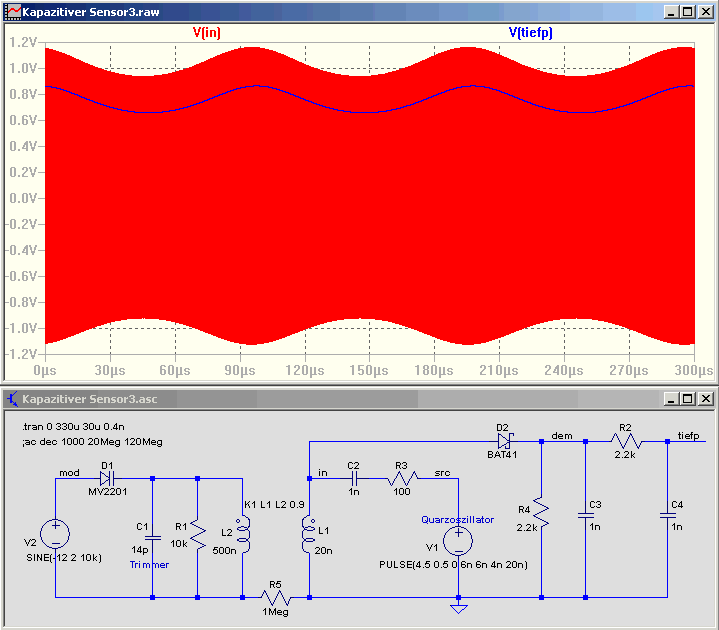The image size is (719, 630).
Task: Click the K1 L1 L2 0.9 coupling directive
Action: 274,504
